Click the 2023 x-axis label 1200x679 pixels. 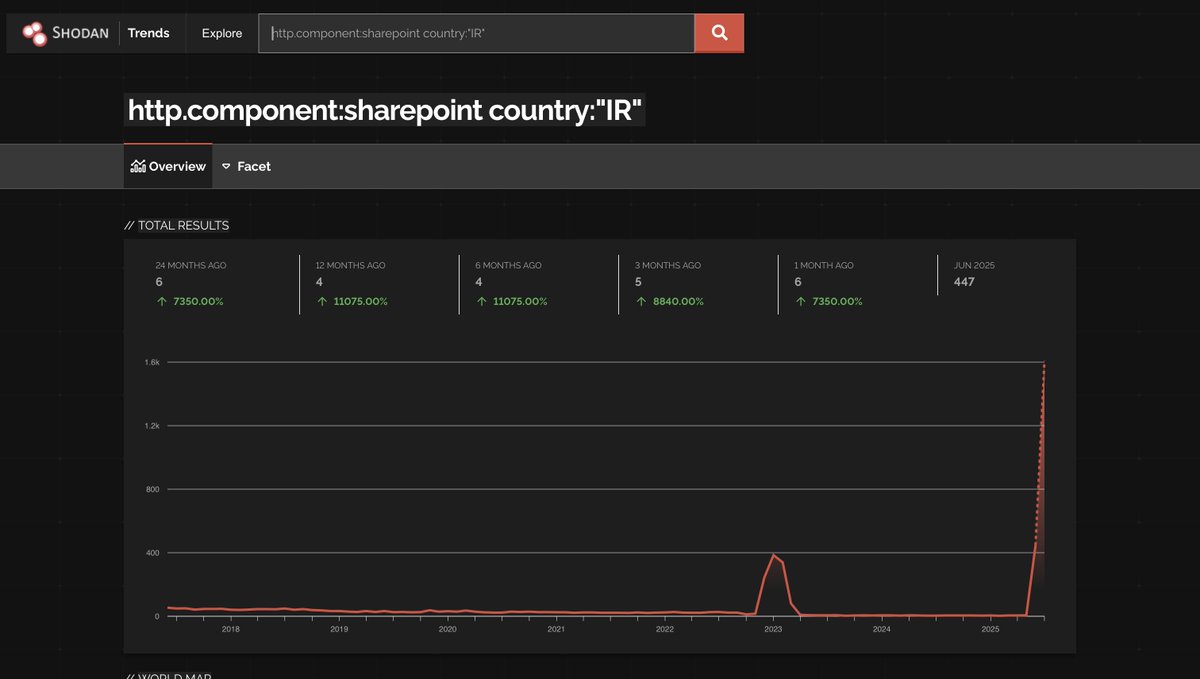(x=773, y=629)
